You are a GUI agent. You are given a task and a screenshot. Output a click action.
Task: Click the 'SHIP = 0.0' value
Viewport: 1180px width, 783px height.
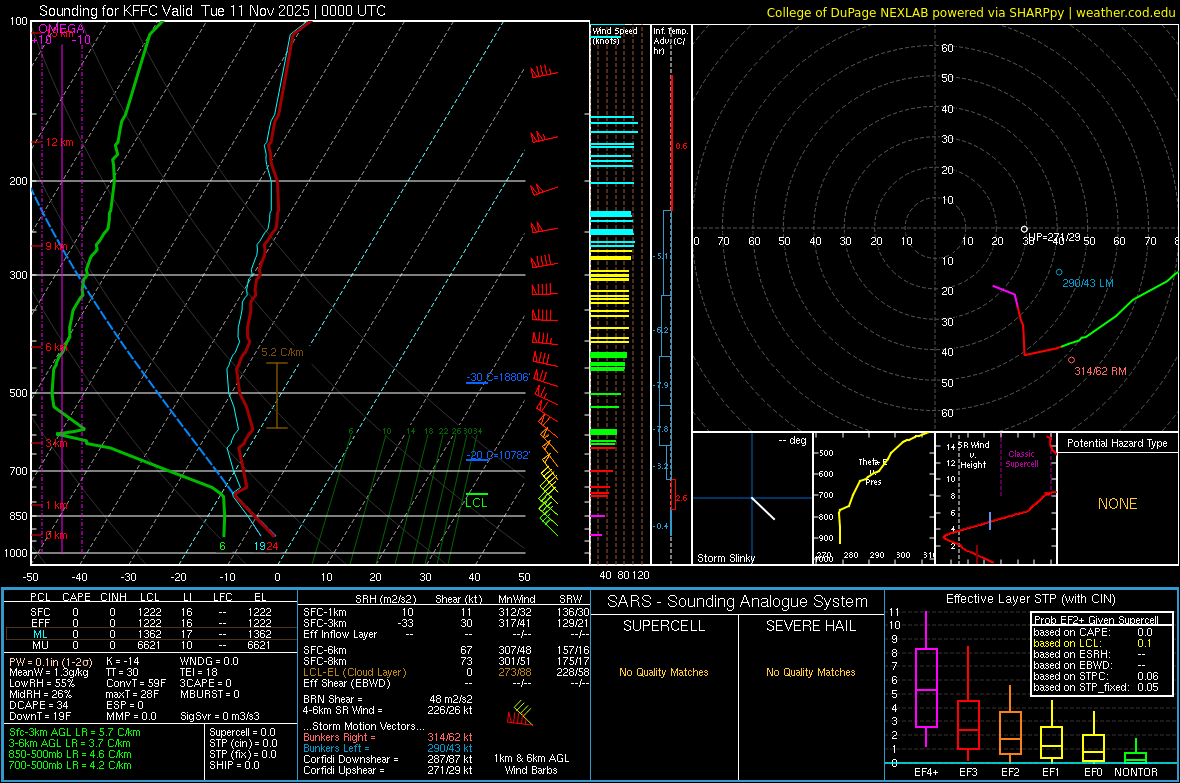click(234, 766)
